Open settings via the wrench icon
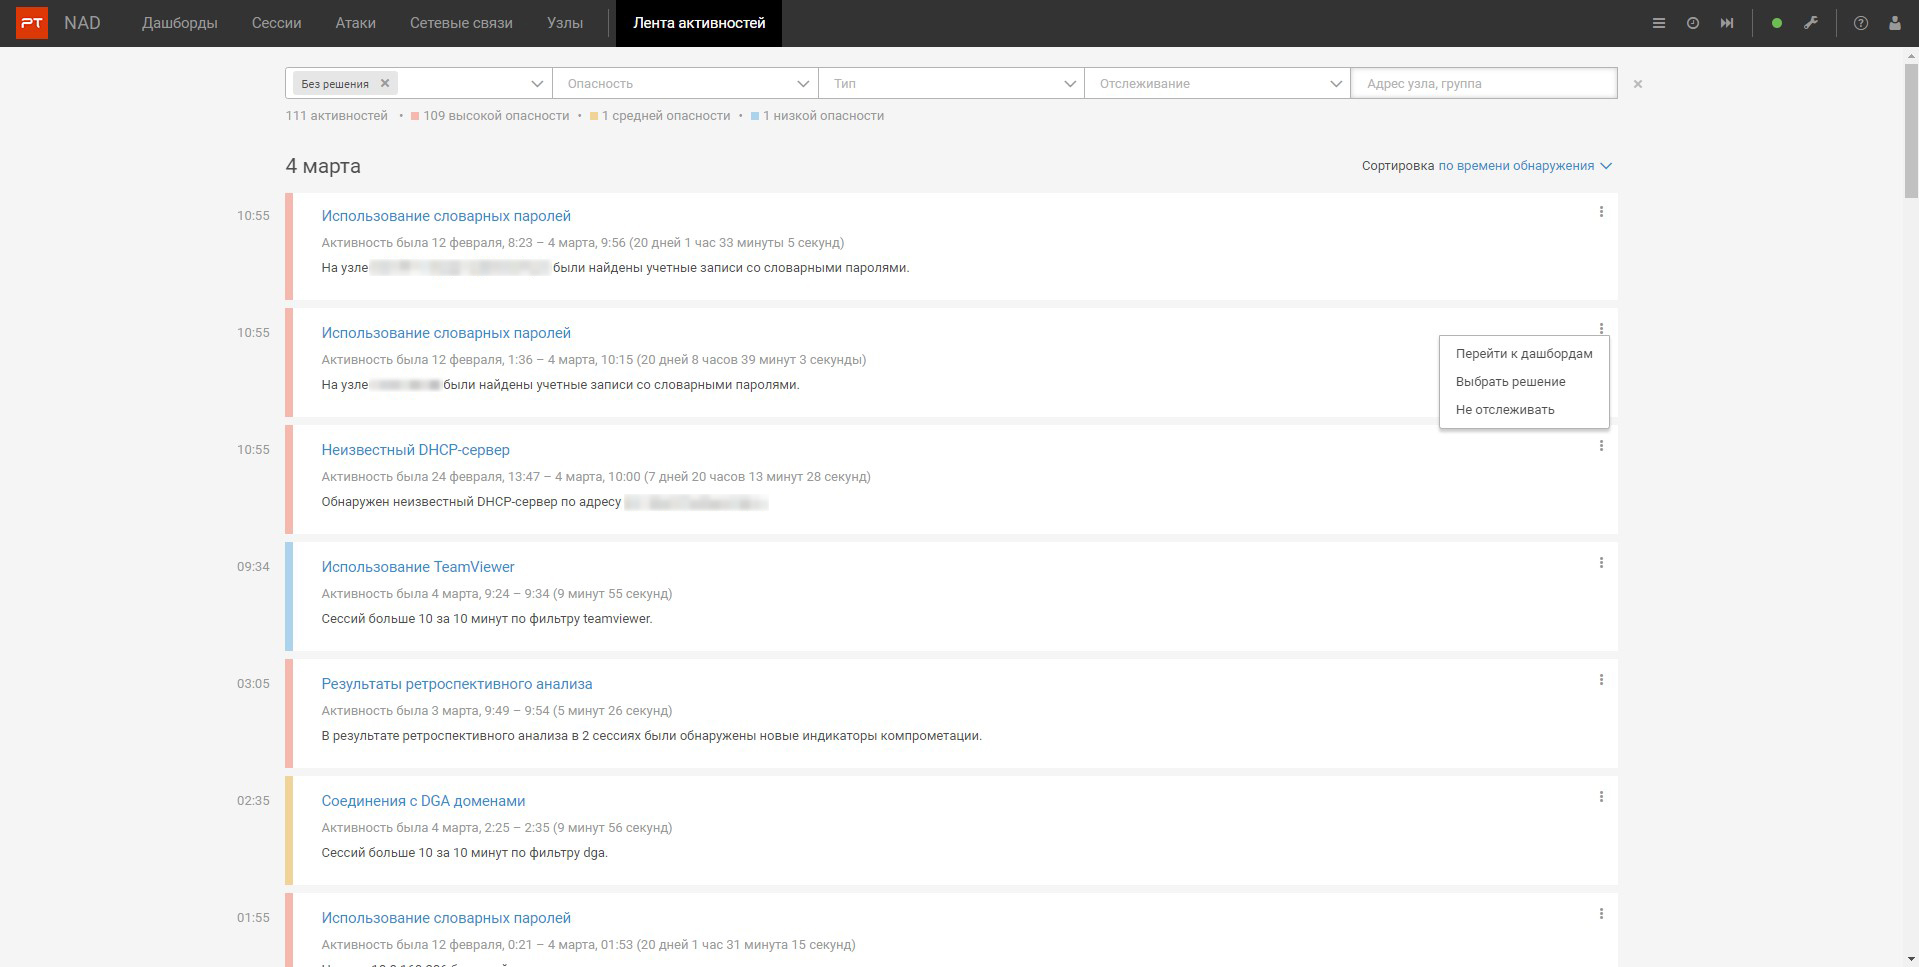Viewport: 1919px width, 967px height. [x=1811, y=23]
